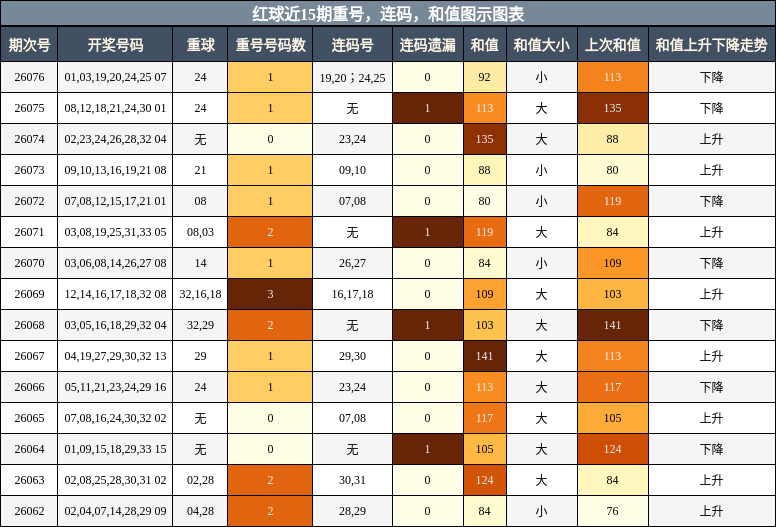Click the 重号号码数 column header
Screen dimensions: 776x527
(x=270, y=45)
